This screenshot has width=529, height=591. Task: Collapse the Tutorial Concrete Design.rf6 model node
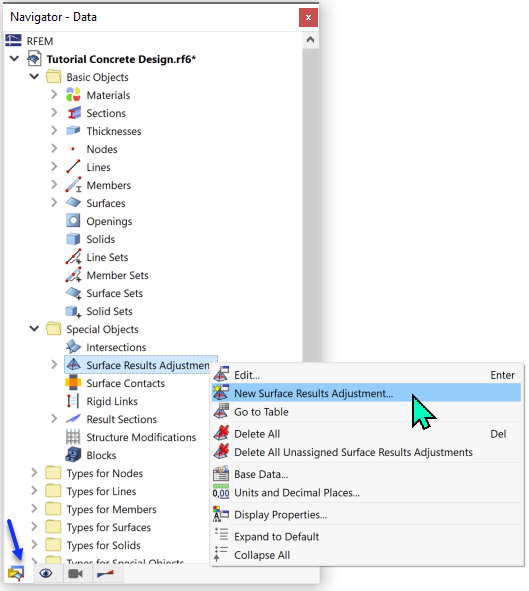(x=14, y=59)
